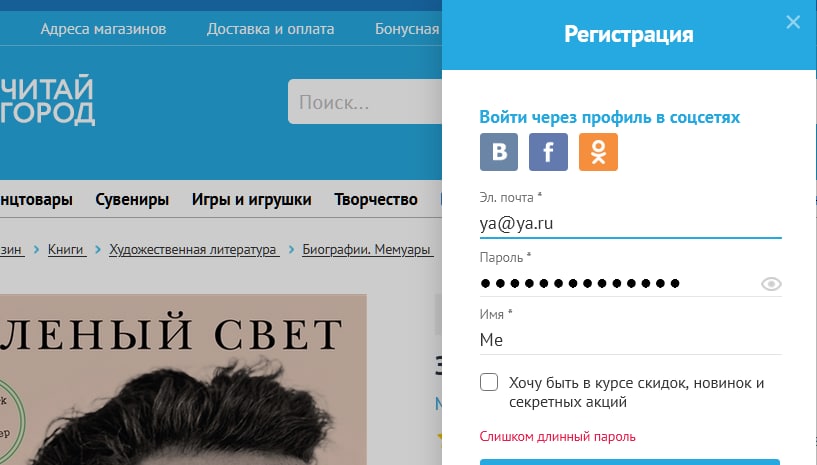Show password with the eye icon

771,284
